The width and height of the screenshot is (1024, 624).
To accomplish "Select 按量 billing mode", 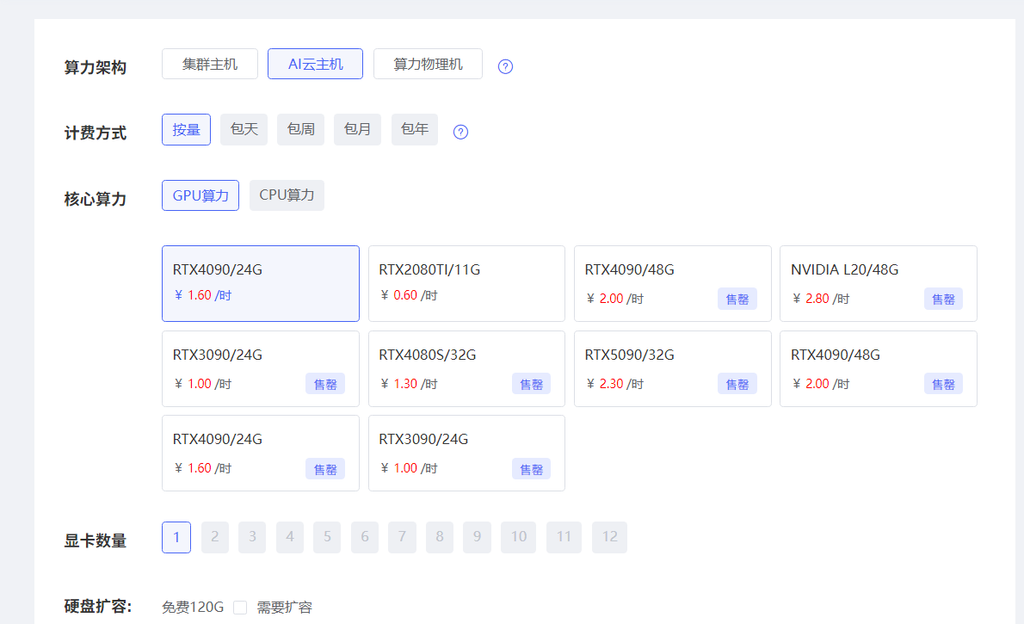I will click(x=186, y=129).
